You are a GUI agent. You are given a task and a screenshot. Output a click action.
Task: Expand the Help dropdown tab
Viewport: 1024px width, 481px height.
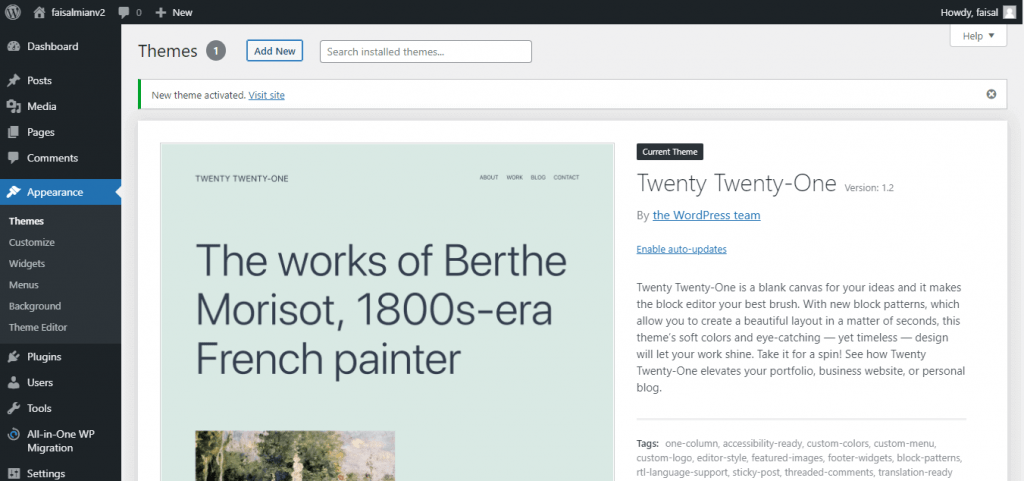[x=978, y=36]
